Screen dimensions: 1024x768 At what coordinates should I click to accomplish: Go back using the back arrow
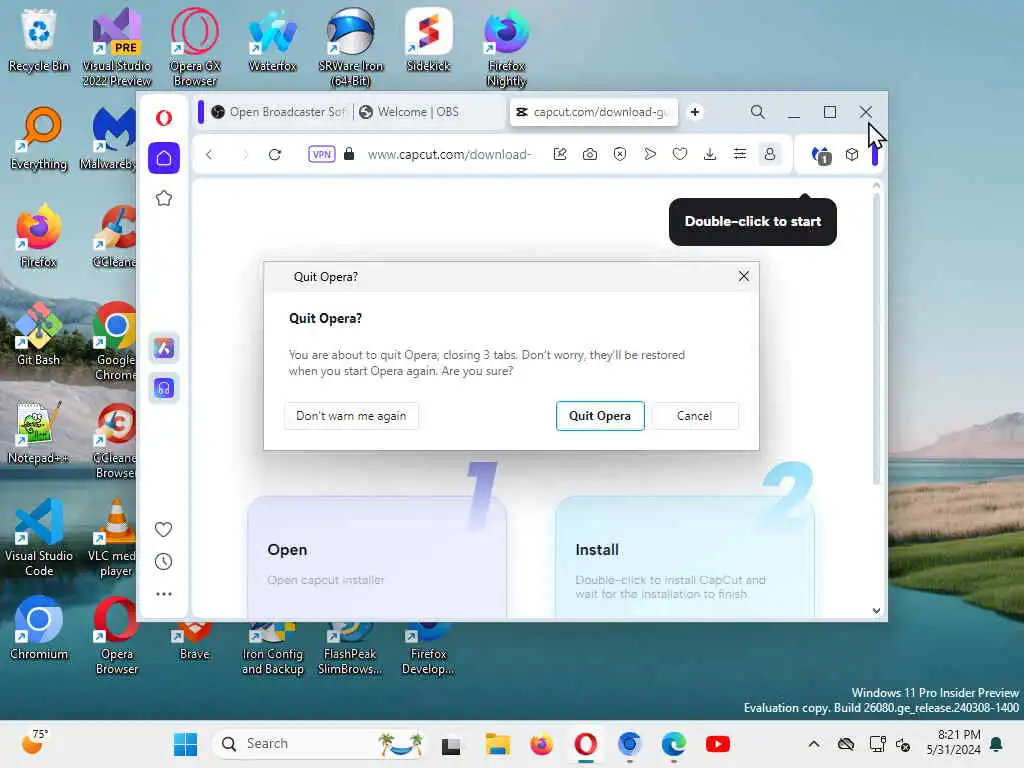[x=209, y=155]
